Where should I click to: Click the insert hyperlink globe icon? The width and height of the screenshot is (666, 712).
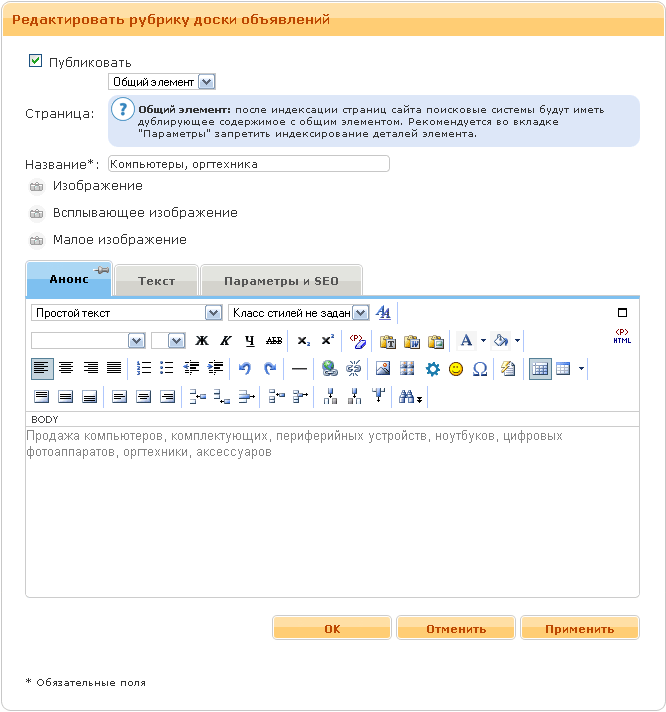tap(329, 369)
